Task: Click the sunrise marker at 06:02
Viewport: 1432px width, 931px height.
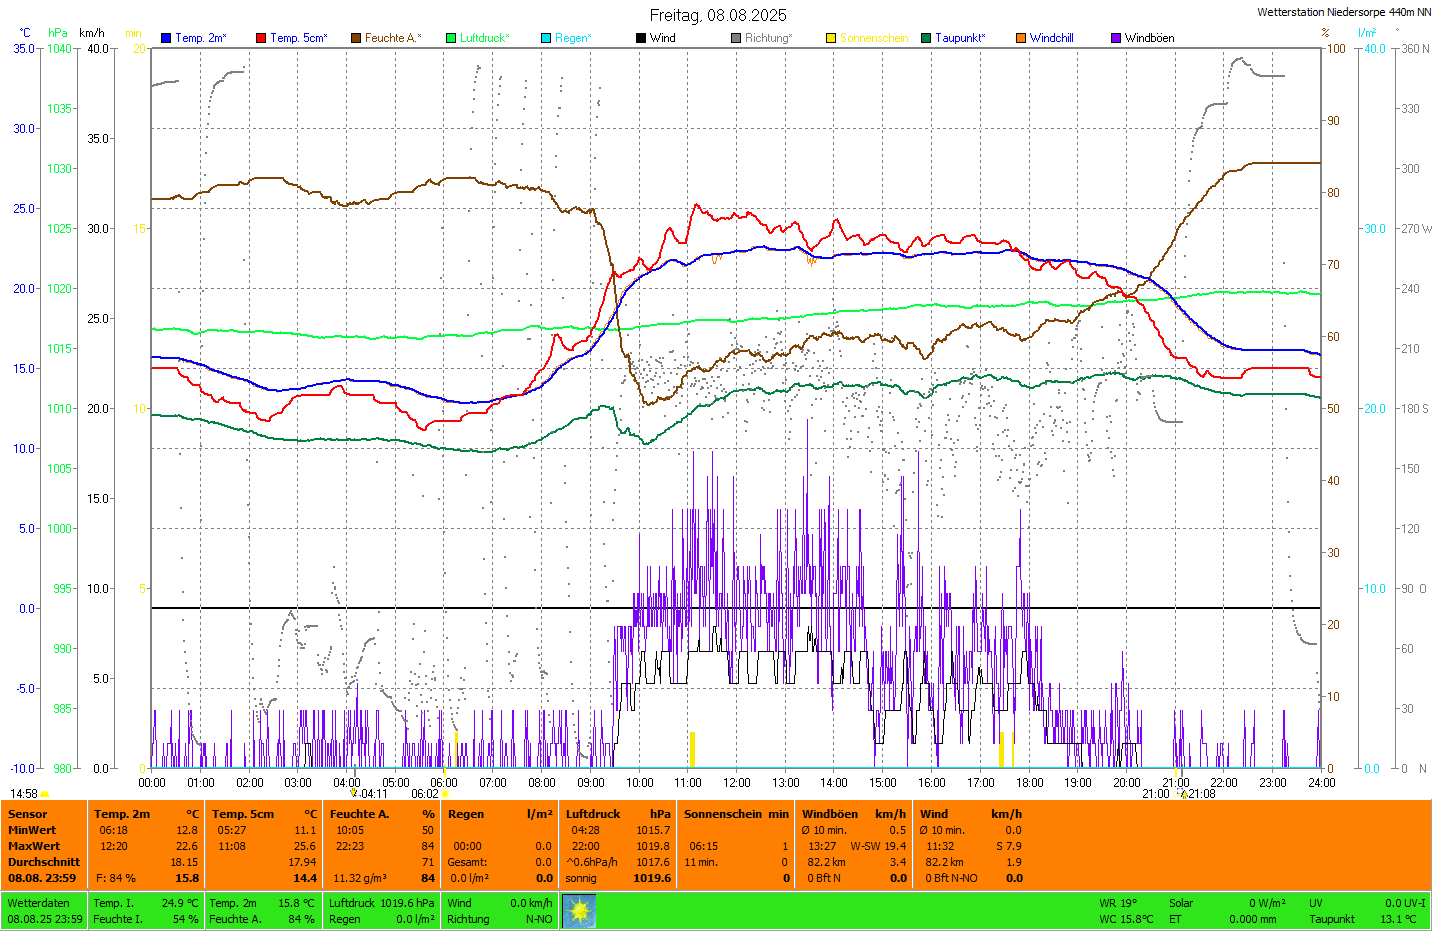Action: coord(444,794)
